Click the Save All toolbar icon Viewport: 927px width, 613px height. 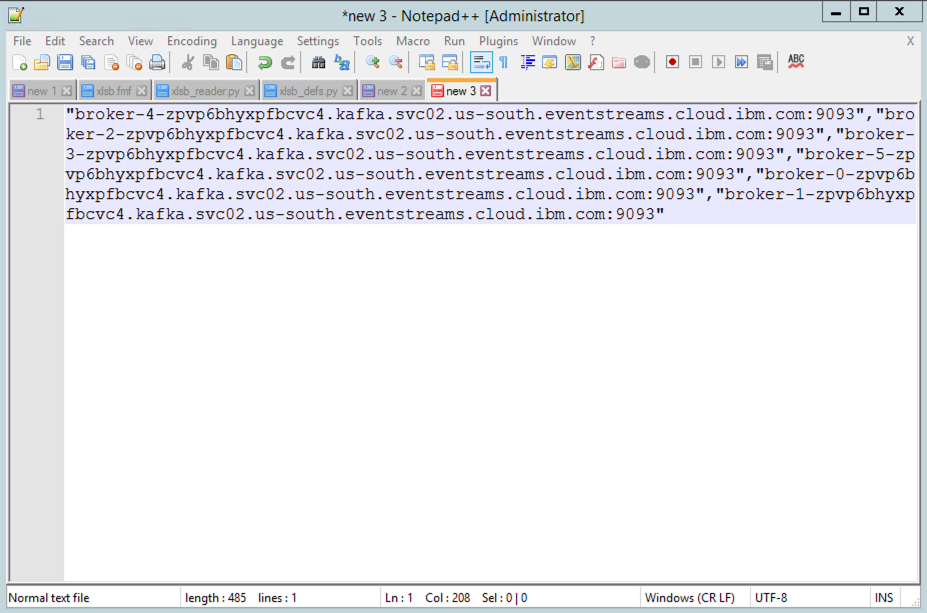(x=88, y=62)
